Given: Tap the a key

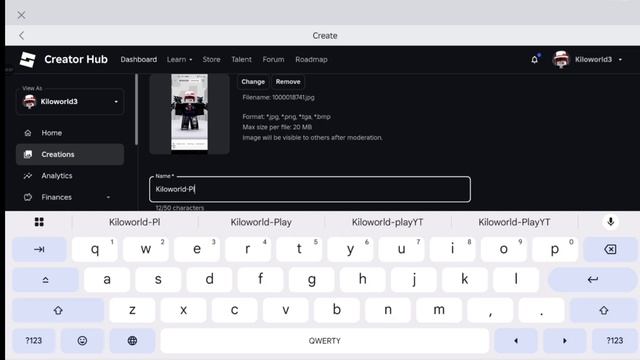Looking at the screenshot, I should coord(107,280).
